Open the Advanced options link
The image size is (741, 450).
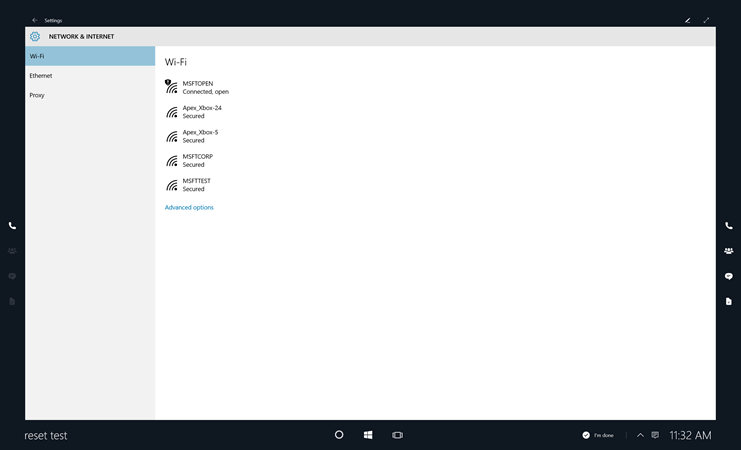tap(189, 208)
